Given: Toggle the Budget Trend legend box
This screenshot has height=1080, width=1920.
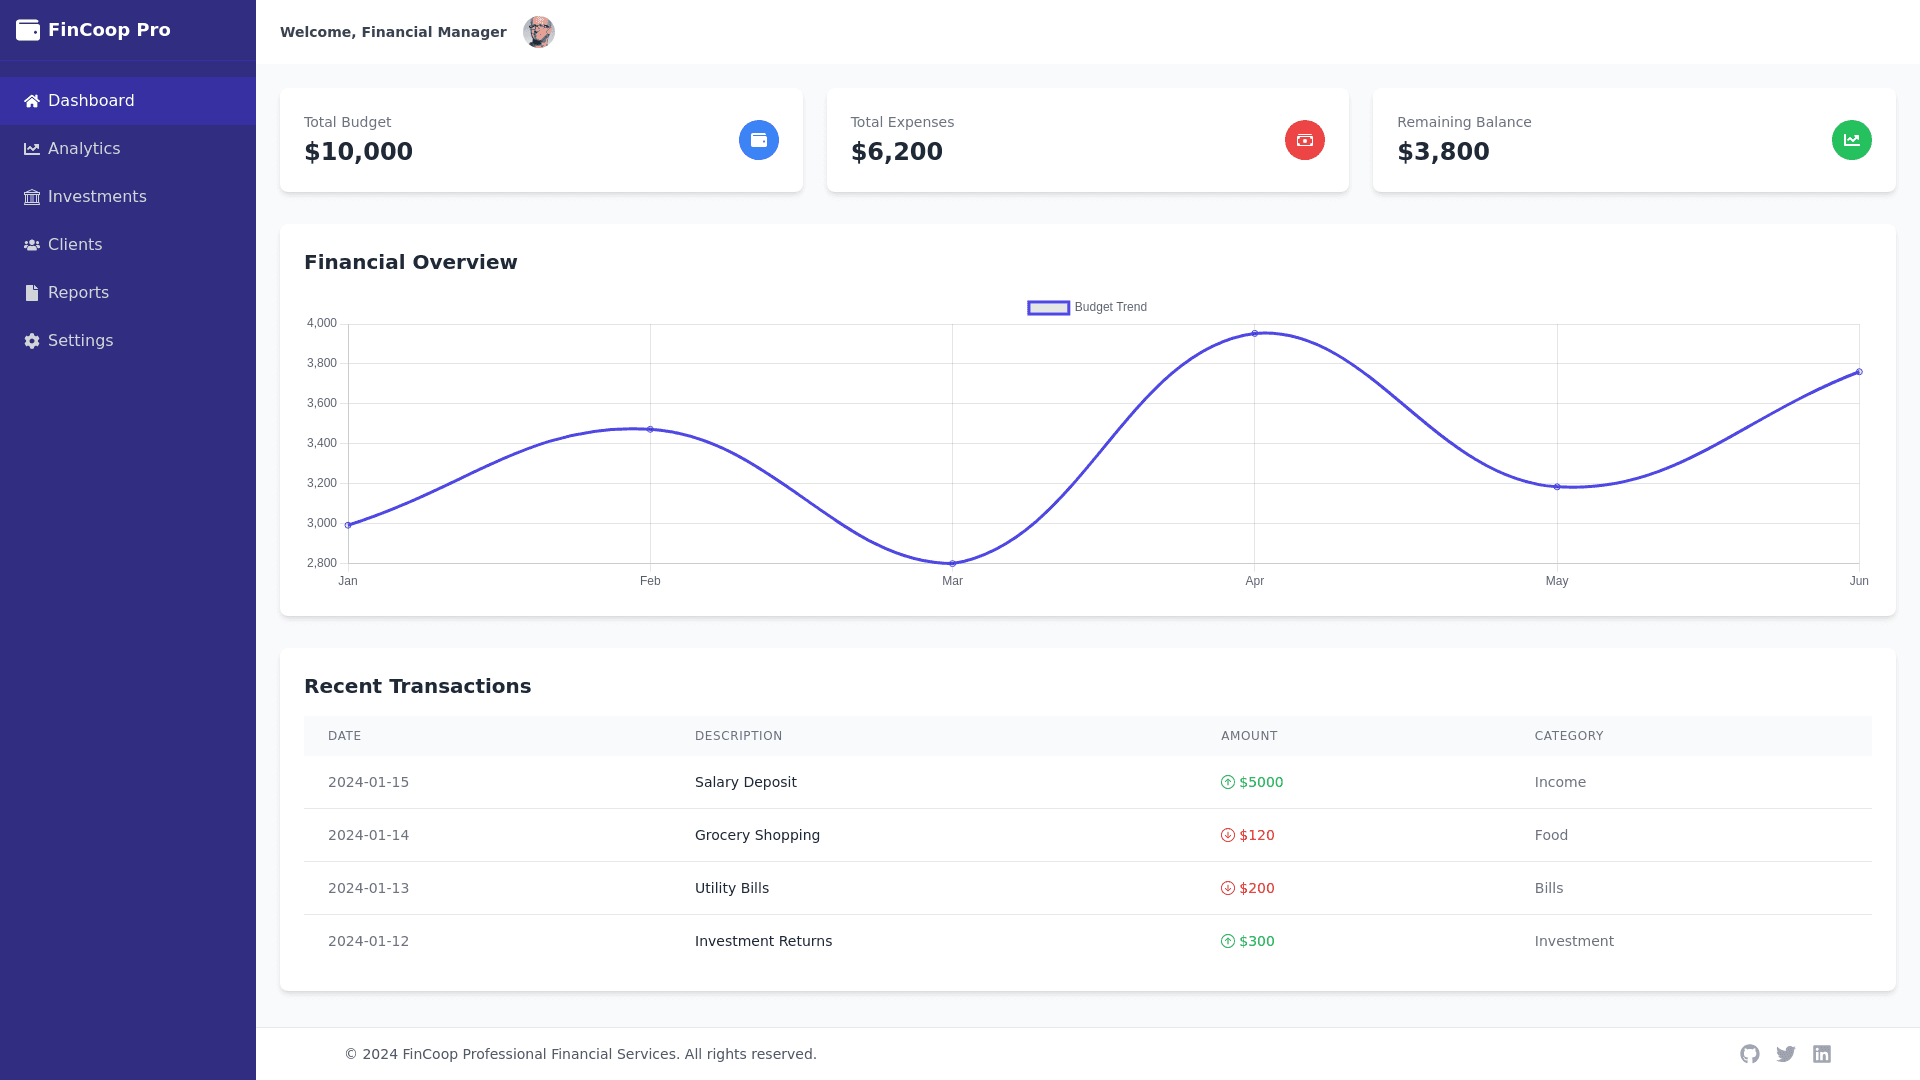Looking at the screenshot, I should [1048, 308].
